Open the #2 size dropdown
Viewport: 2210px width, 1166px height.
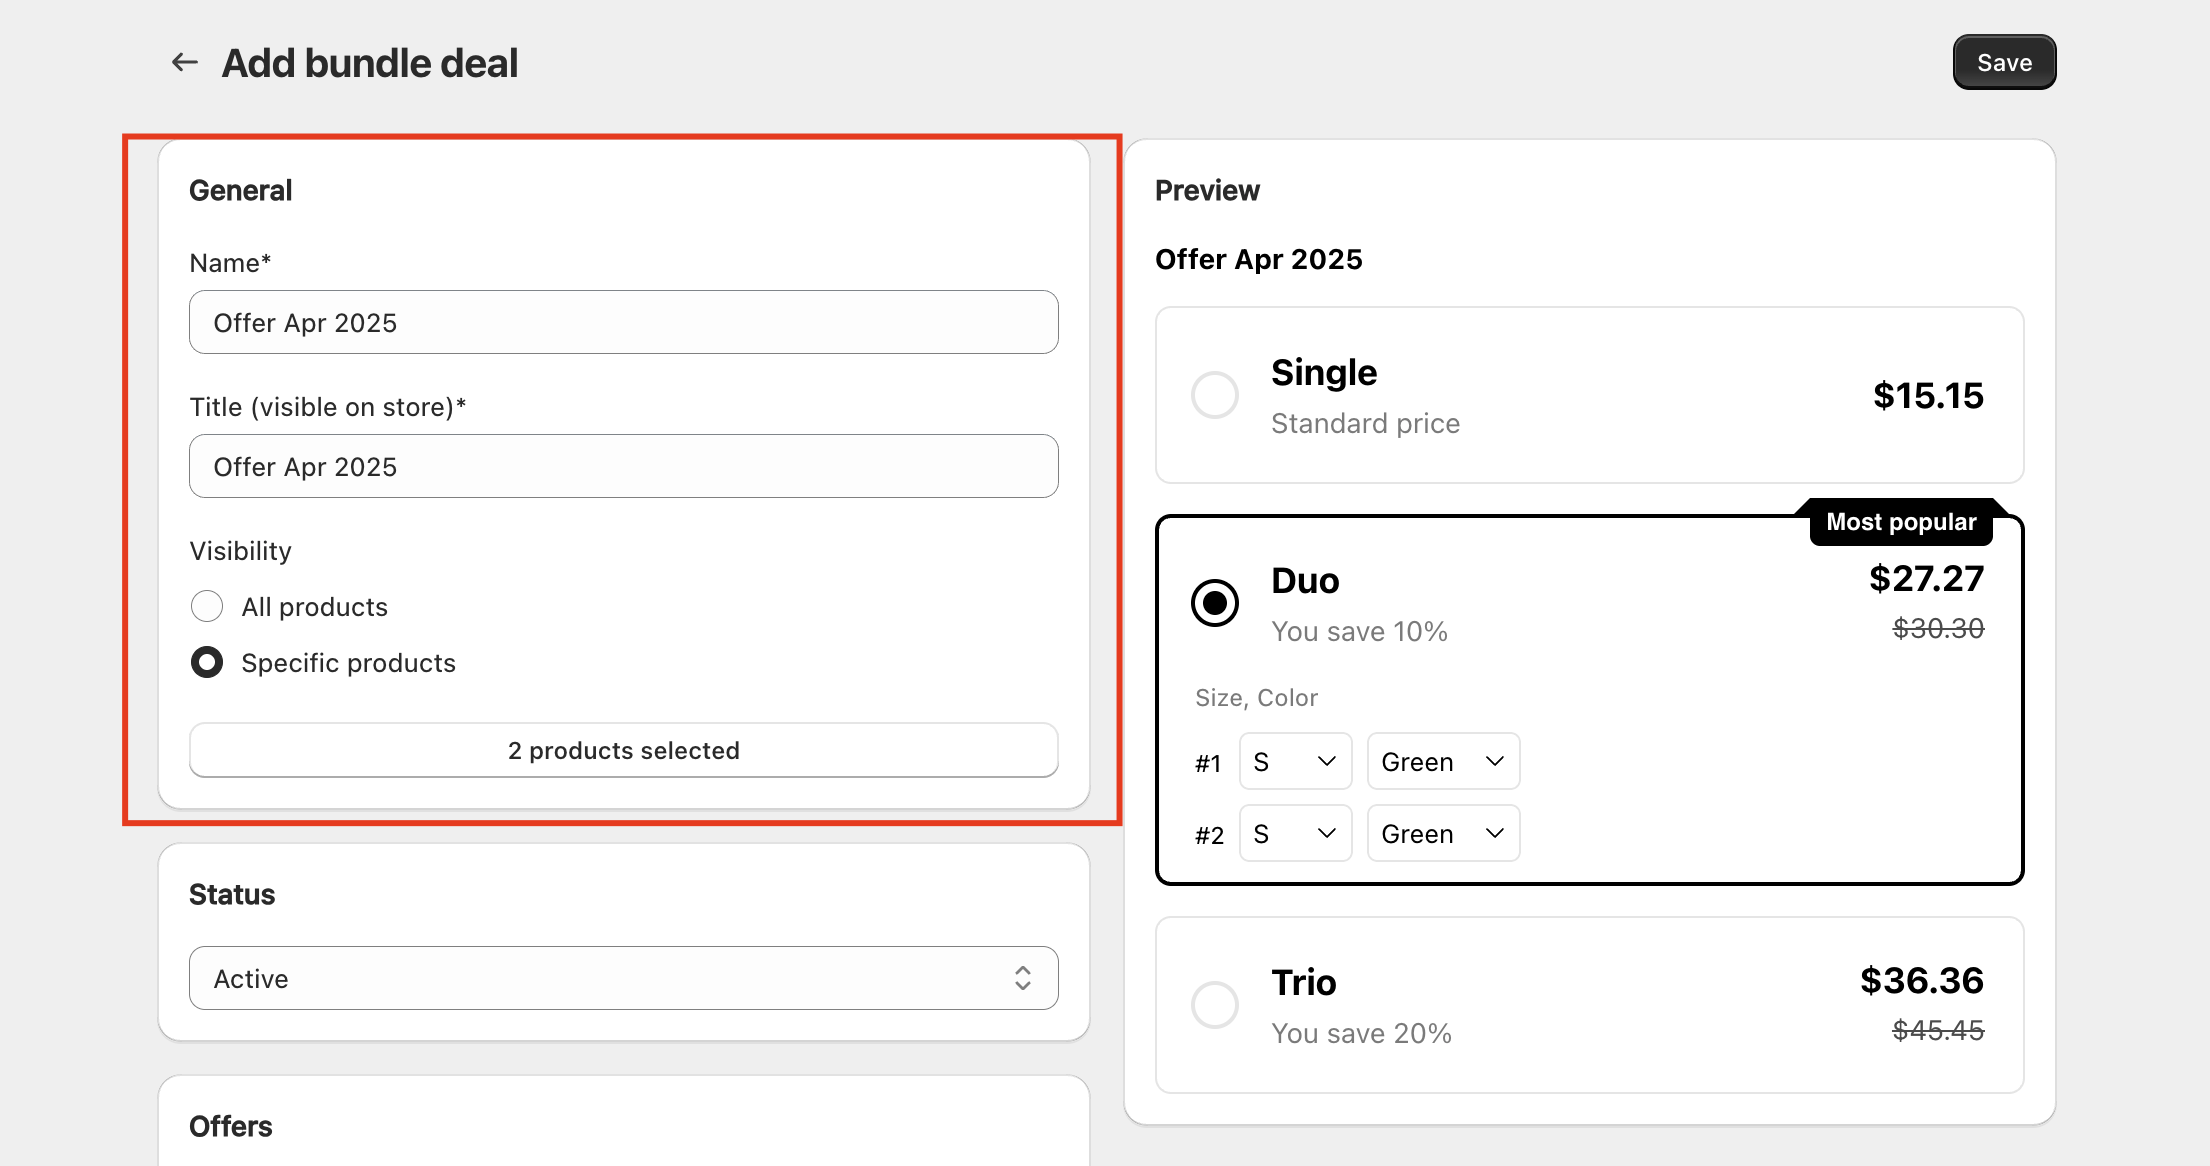coord(1295,834)
